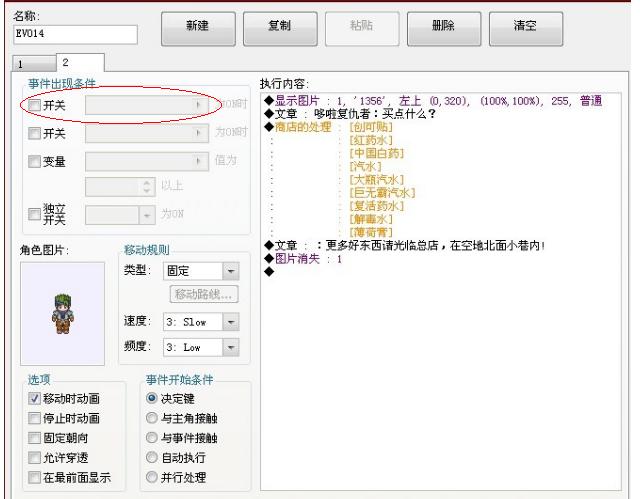Open the second 开关 switch selector field

(x=147, y=133)
